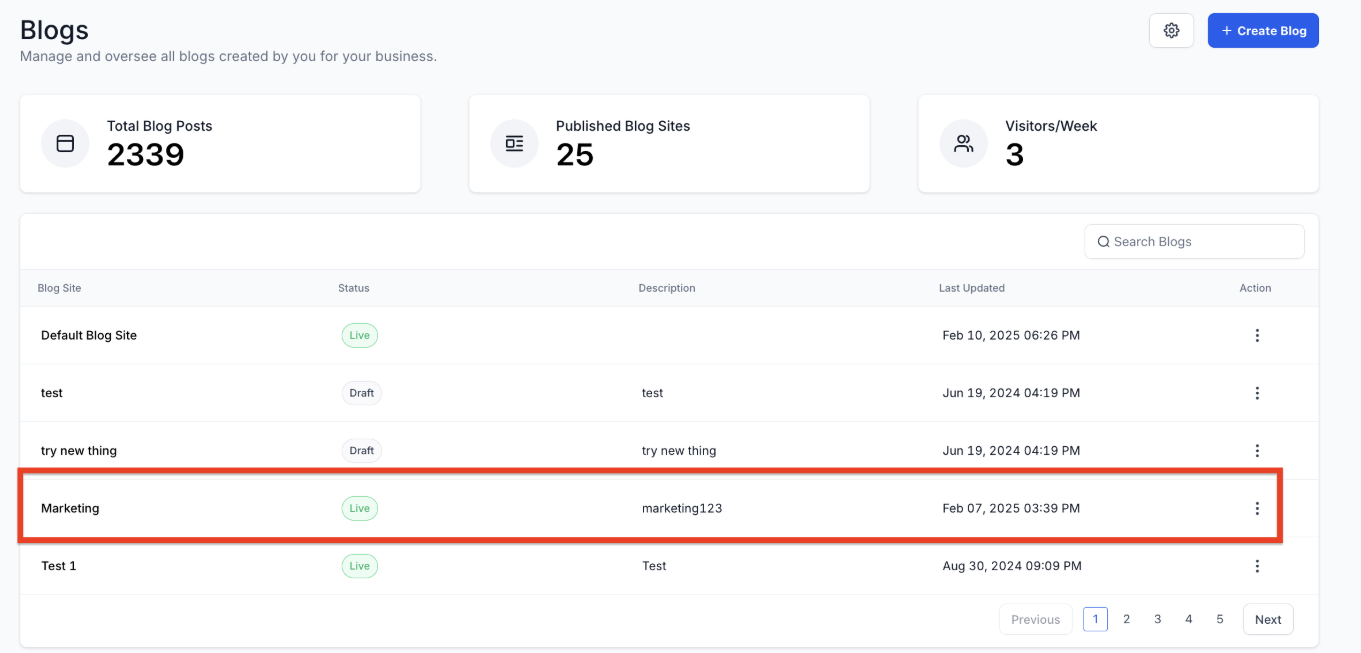Open action menu for try new thing
The image size is (1361, 653).
point(1257,451)
